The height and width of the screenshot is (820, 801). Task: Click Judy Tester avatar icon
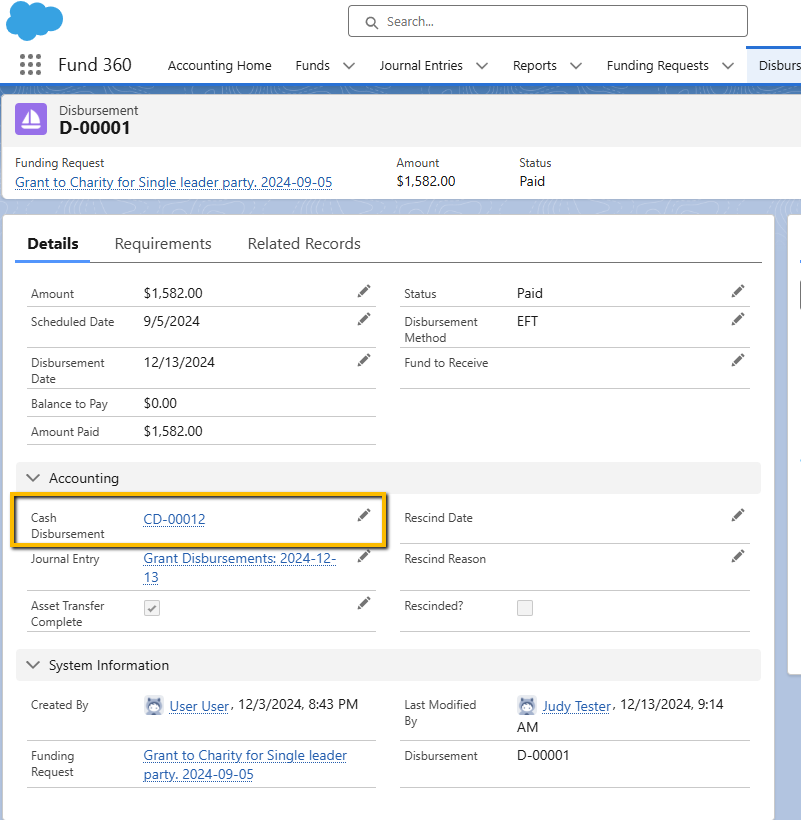click(527, 705)
